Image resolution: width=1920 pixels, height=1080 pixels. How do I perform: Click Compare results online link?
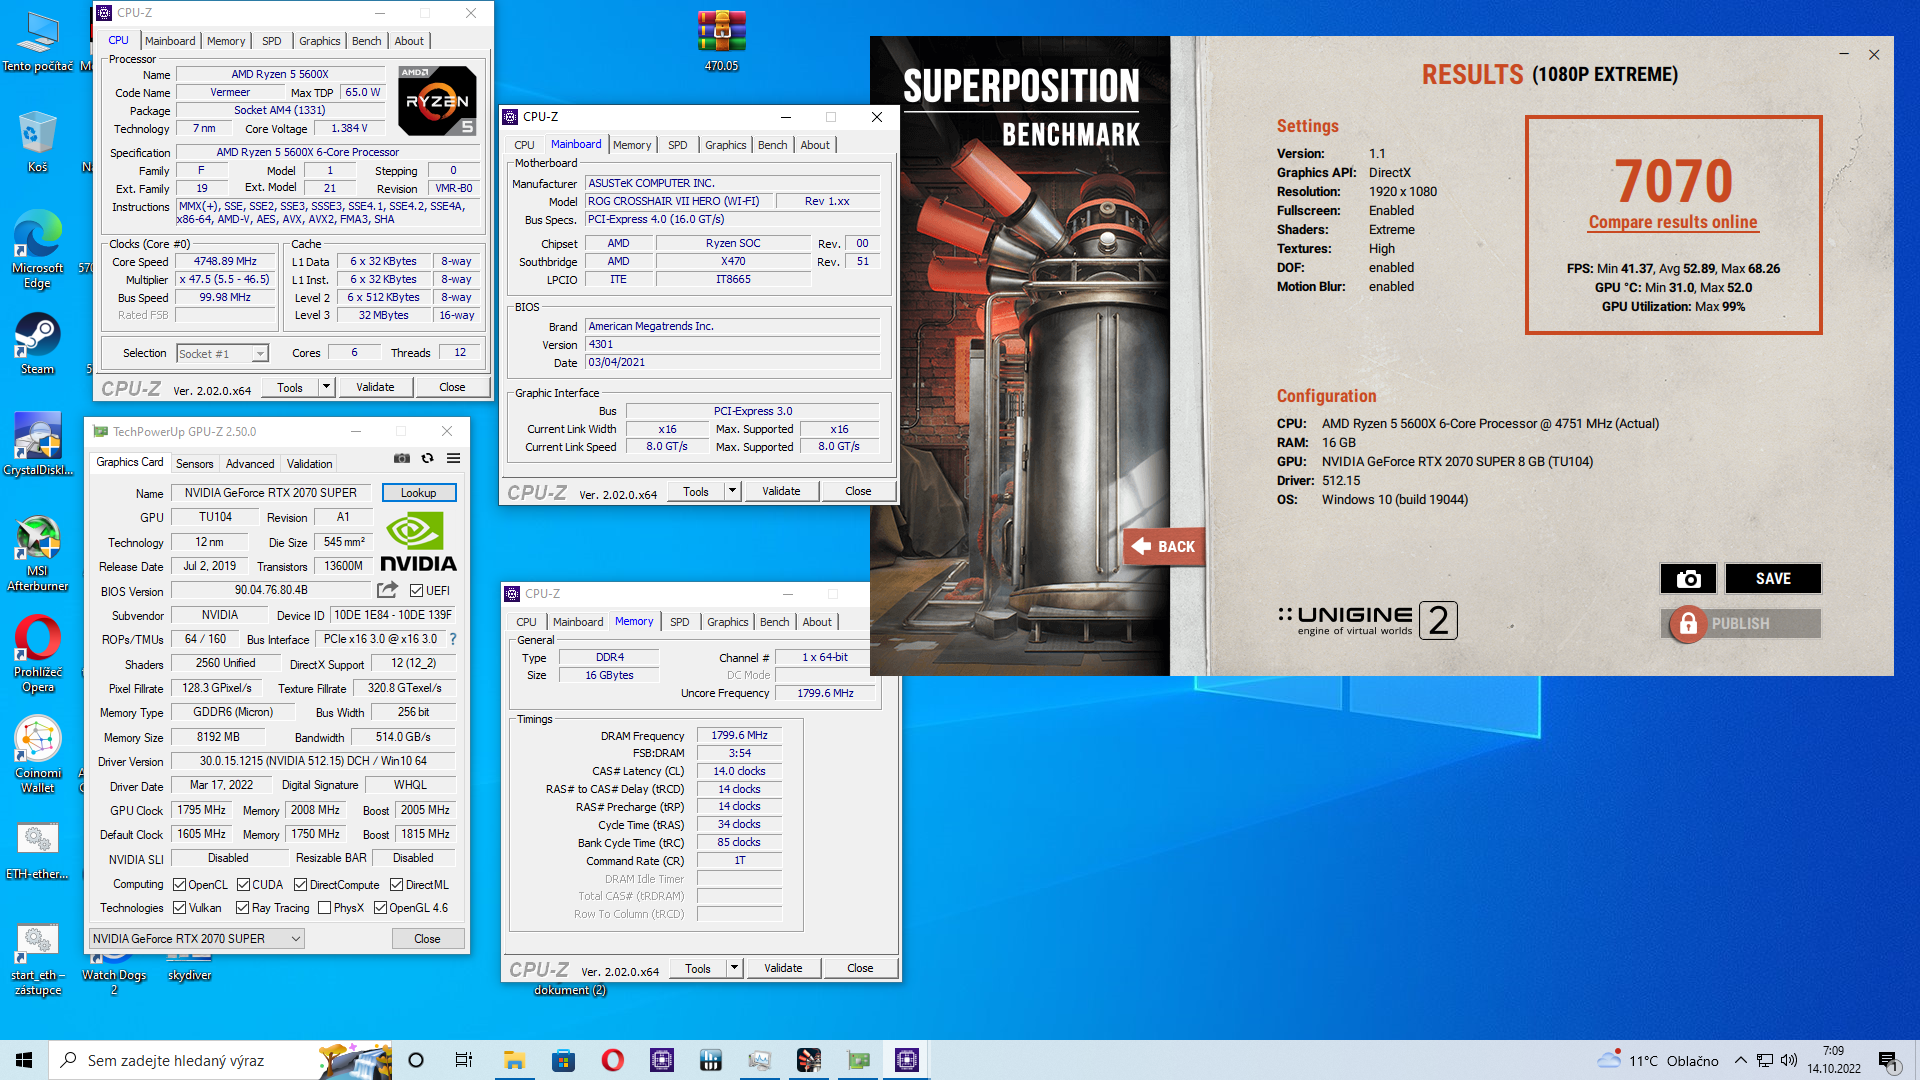pos(1673,222)
